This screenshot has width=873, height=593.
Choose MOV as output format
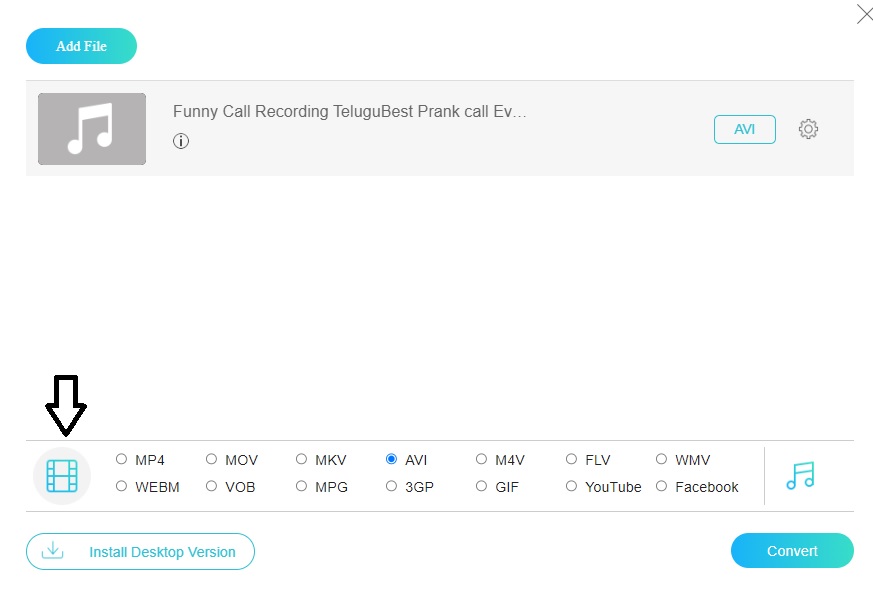coord(212,460)
